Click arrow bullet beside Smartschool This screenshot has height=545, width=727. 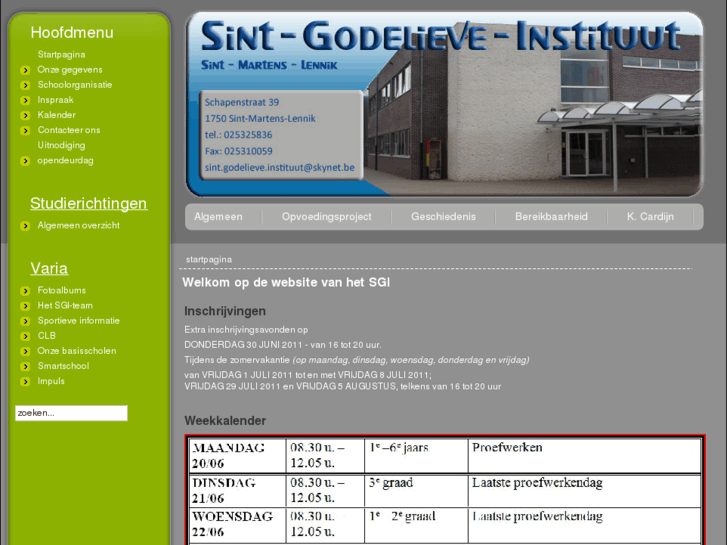(25, 366)
